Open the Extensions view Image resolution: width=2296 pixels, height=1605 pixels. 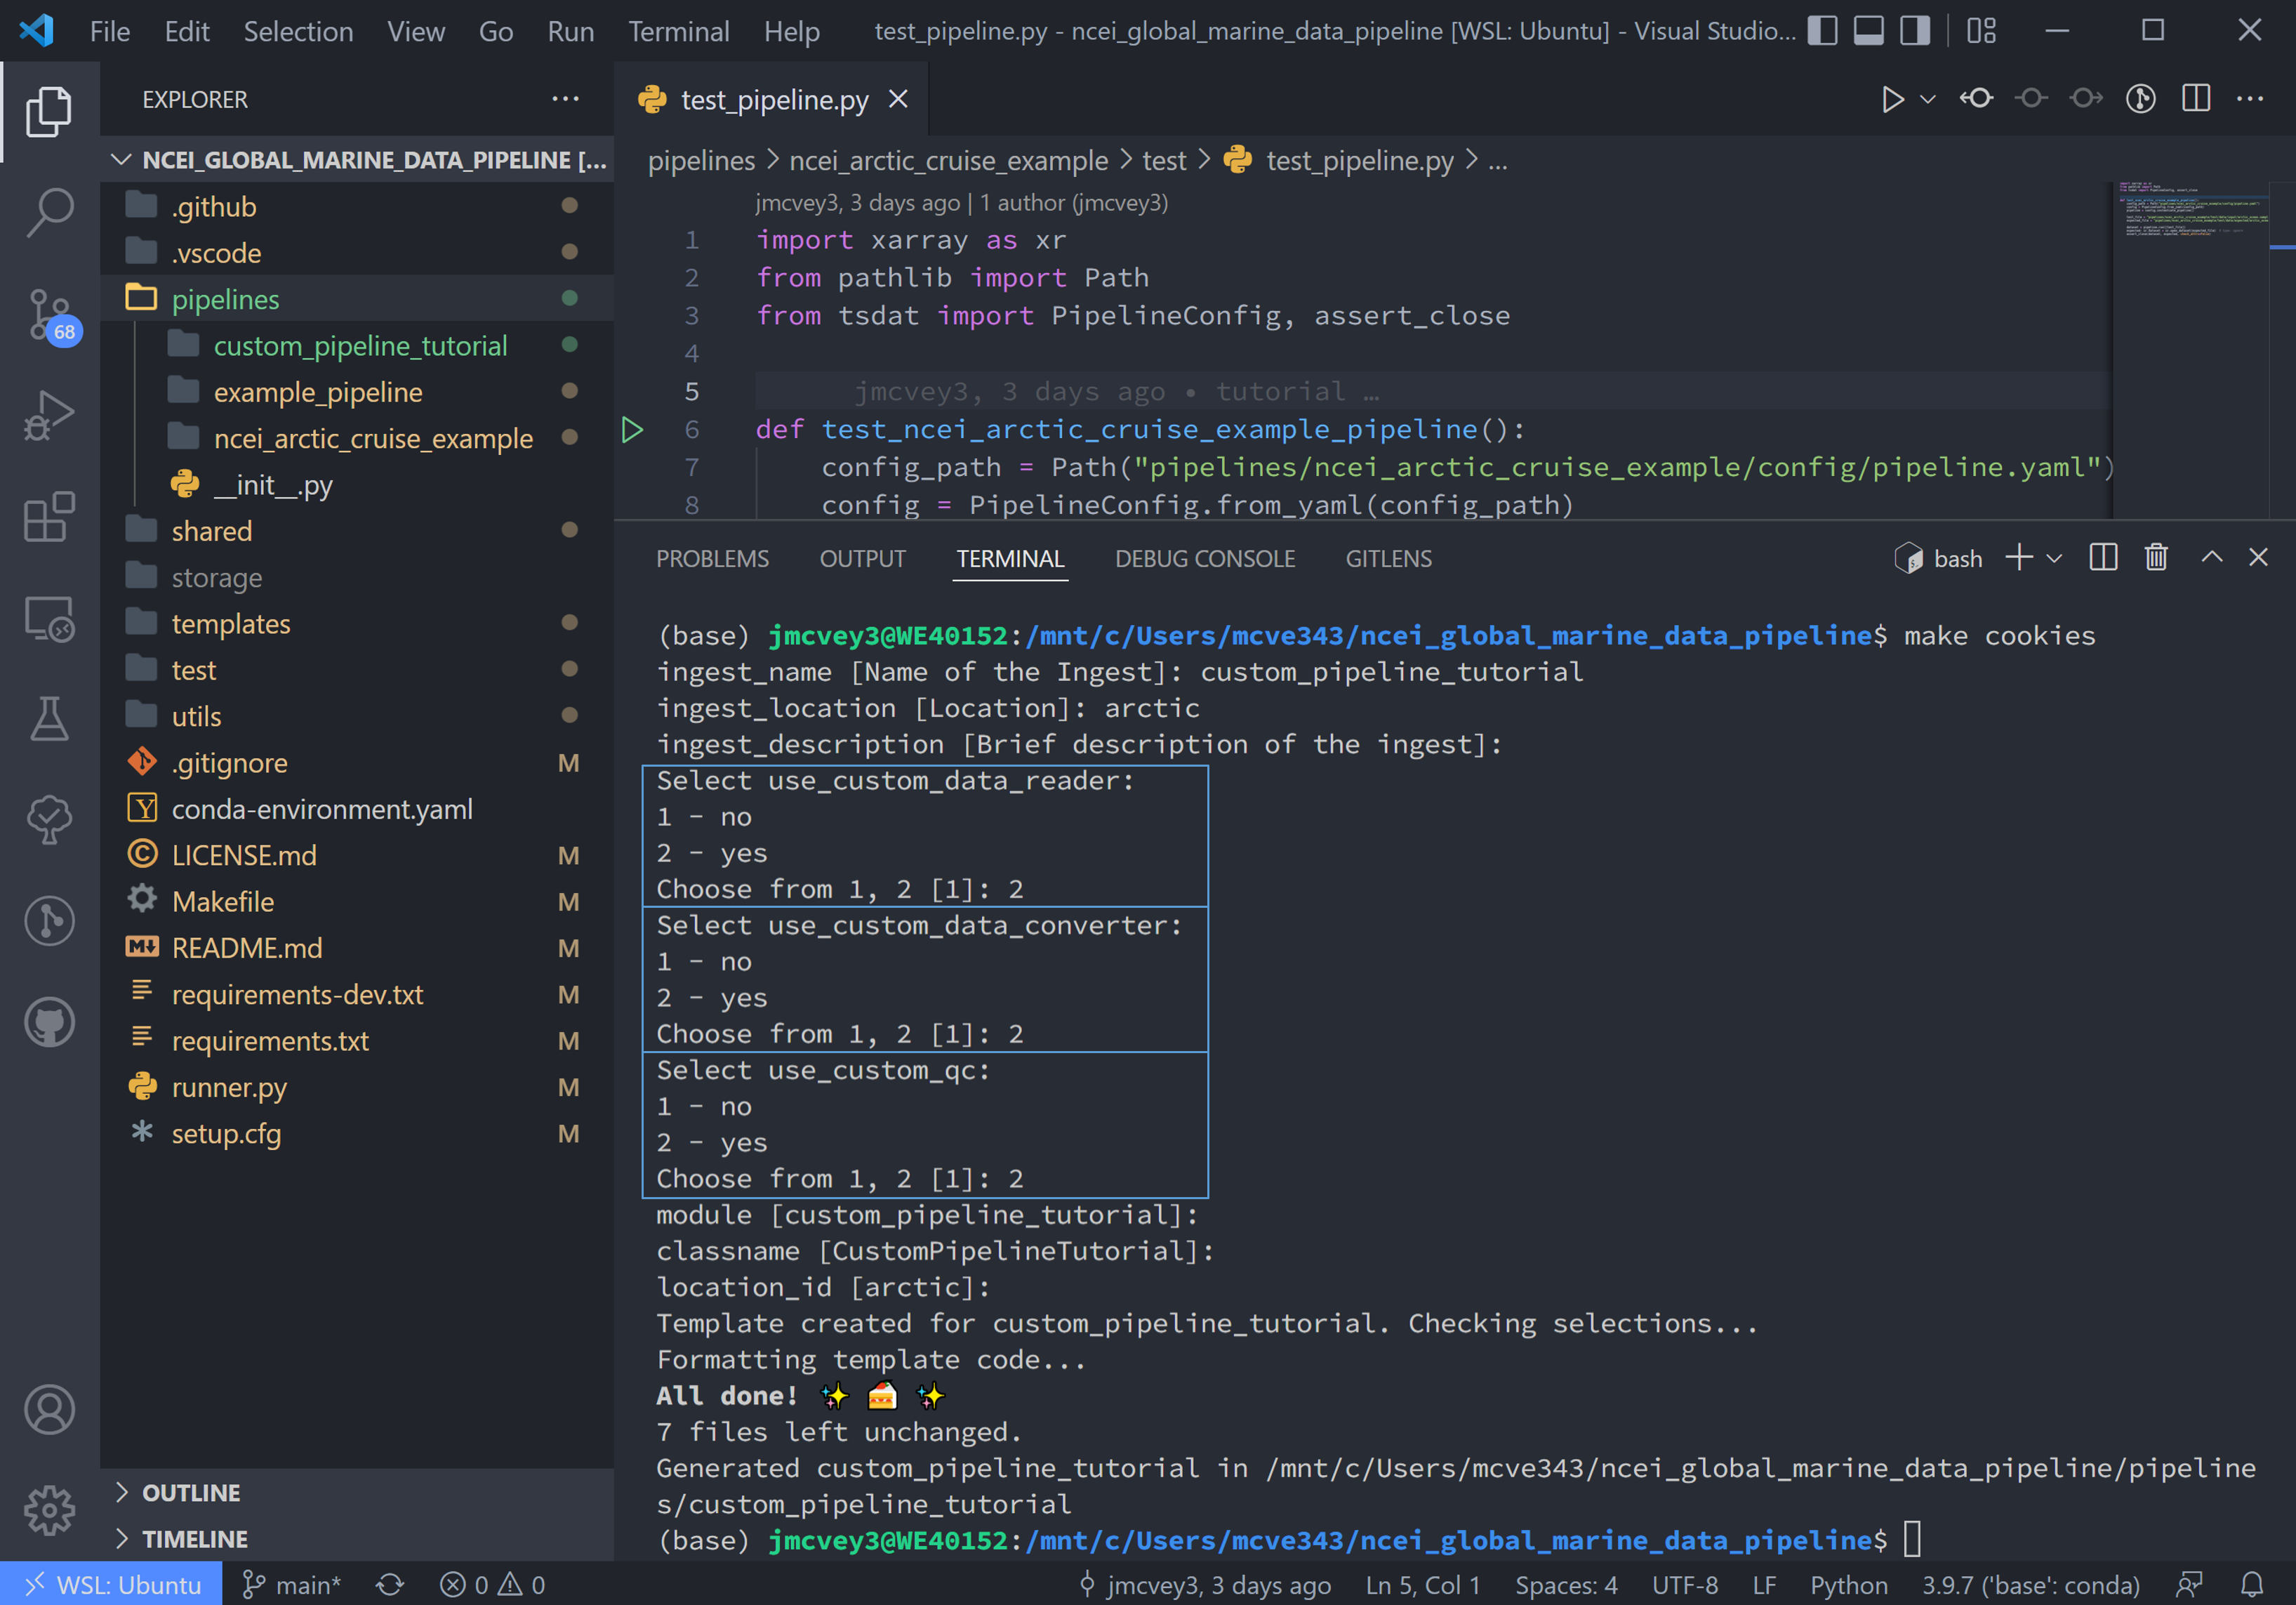pyautogui.click(x=49, y=518)
